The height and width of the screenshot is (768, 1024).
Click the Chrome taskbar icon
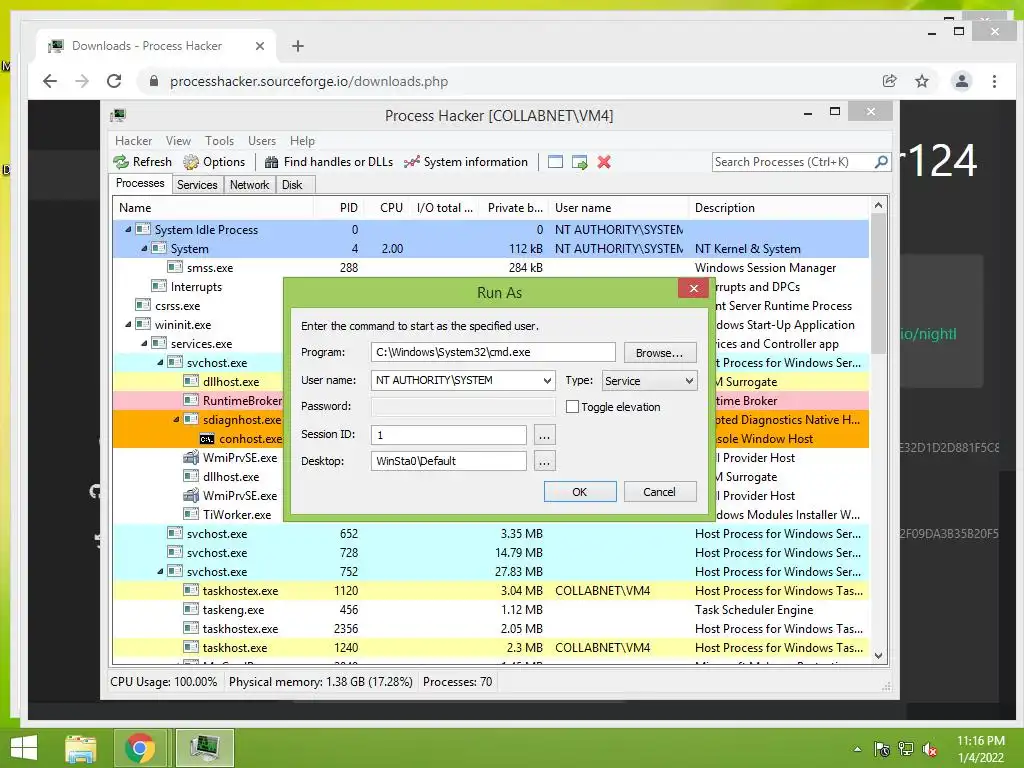tap(139, 748)
